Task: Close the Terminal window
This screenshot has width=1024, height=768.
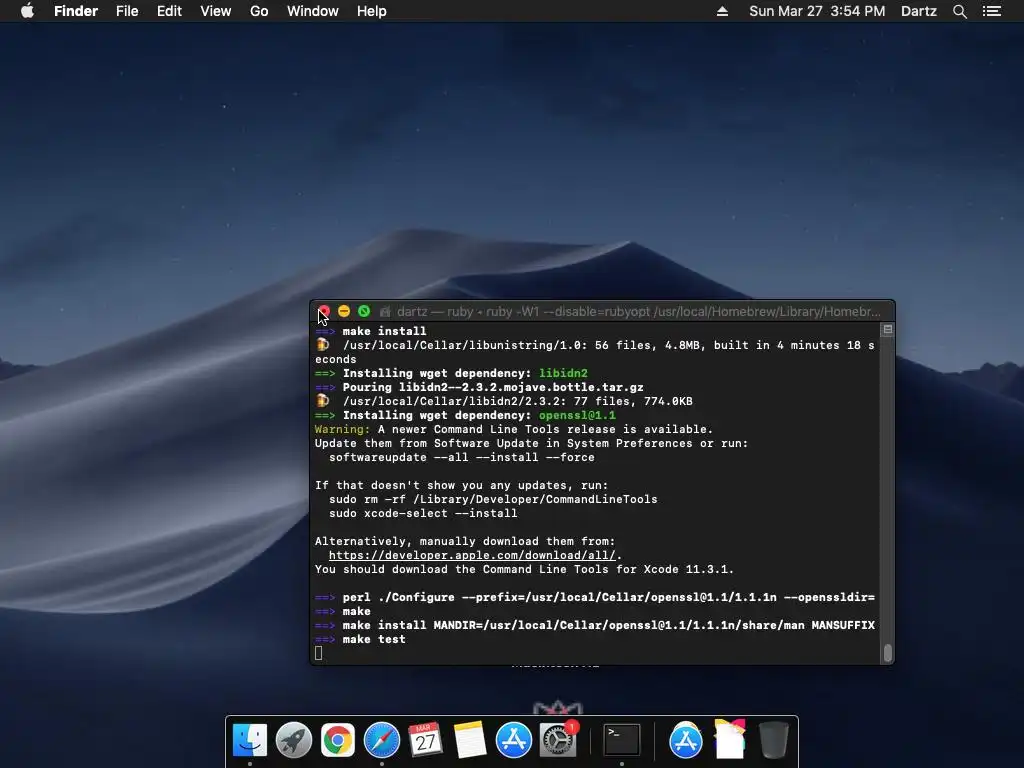Action: point(324,312)
